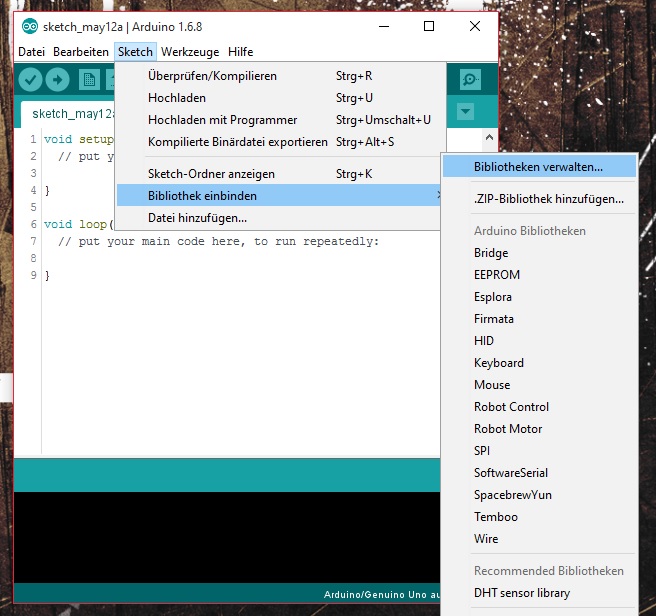Include the SpacebrewYun library
The image size is (656, 616).
(x=539, y=495)
